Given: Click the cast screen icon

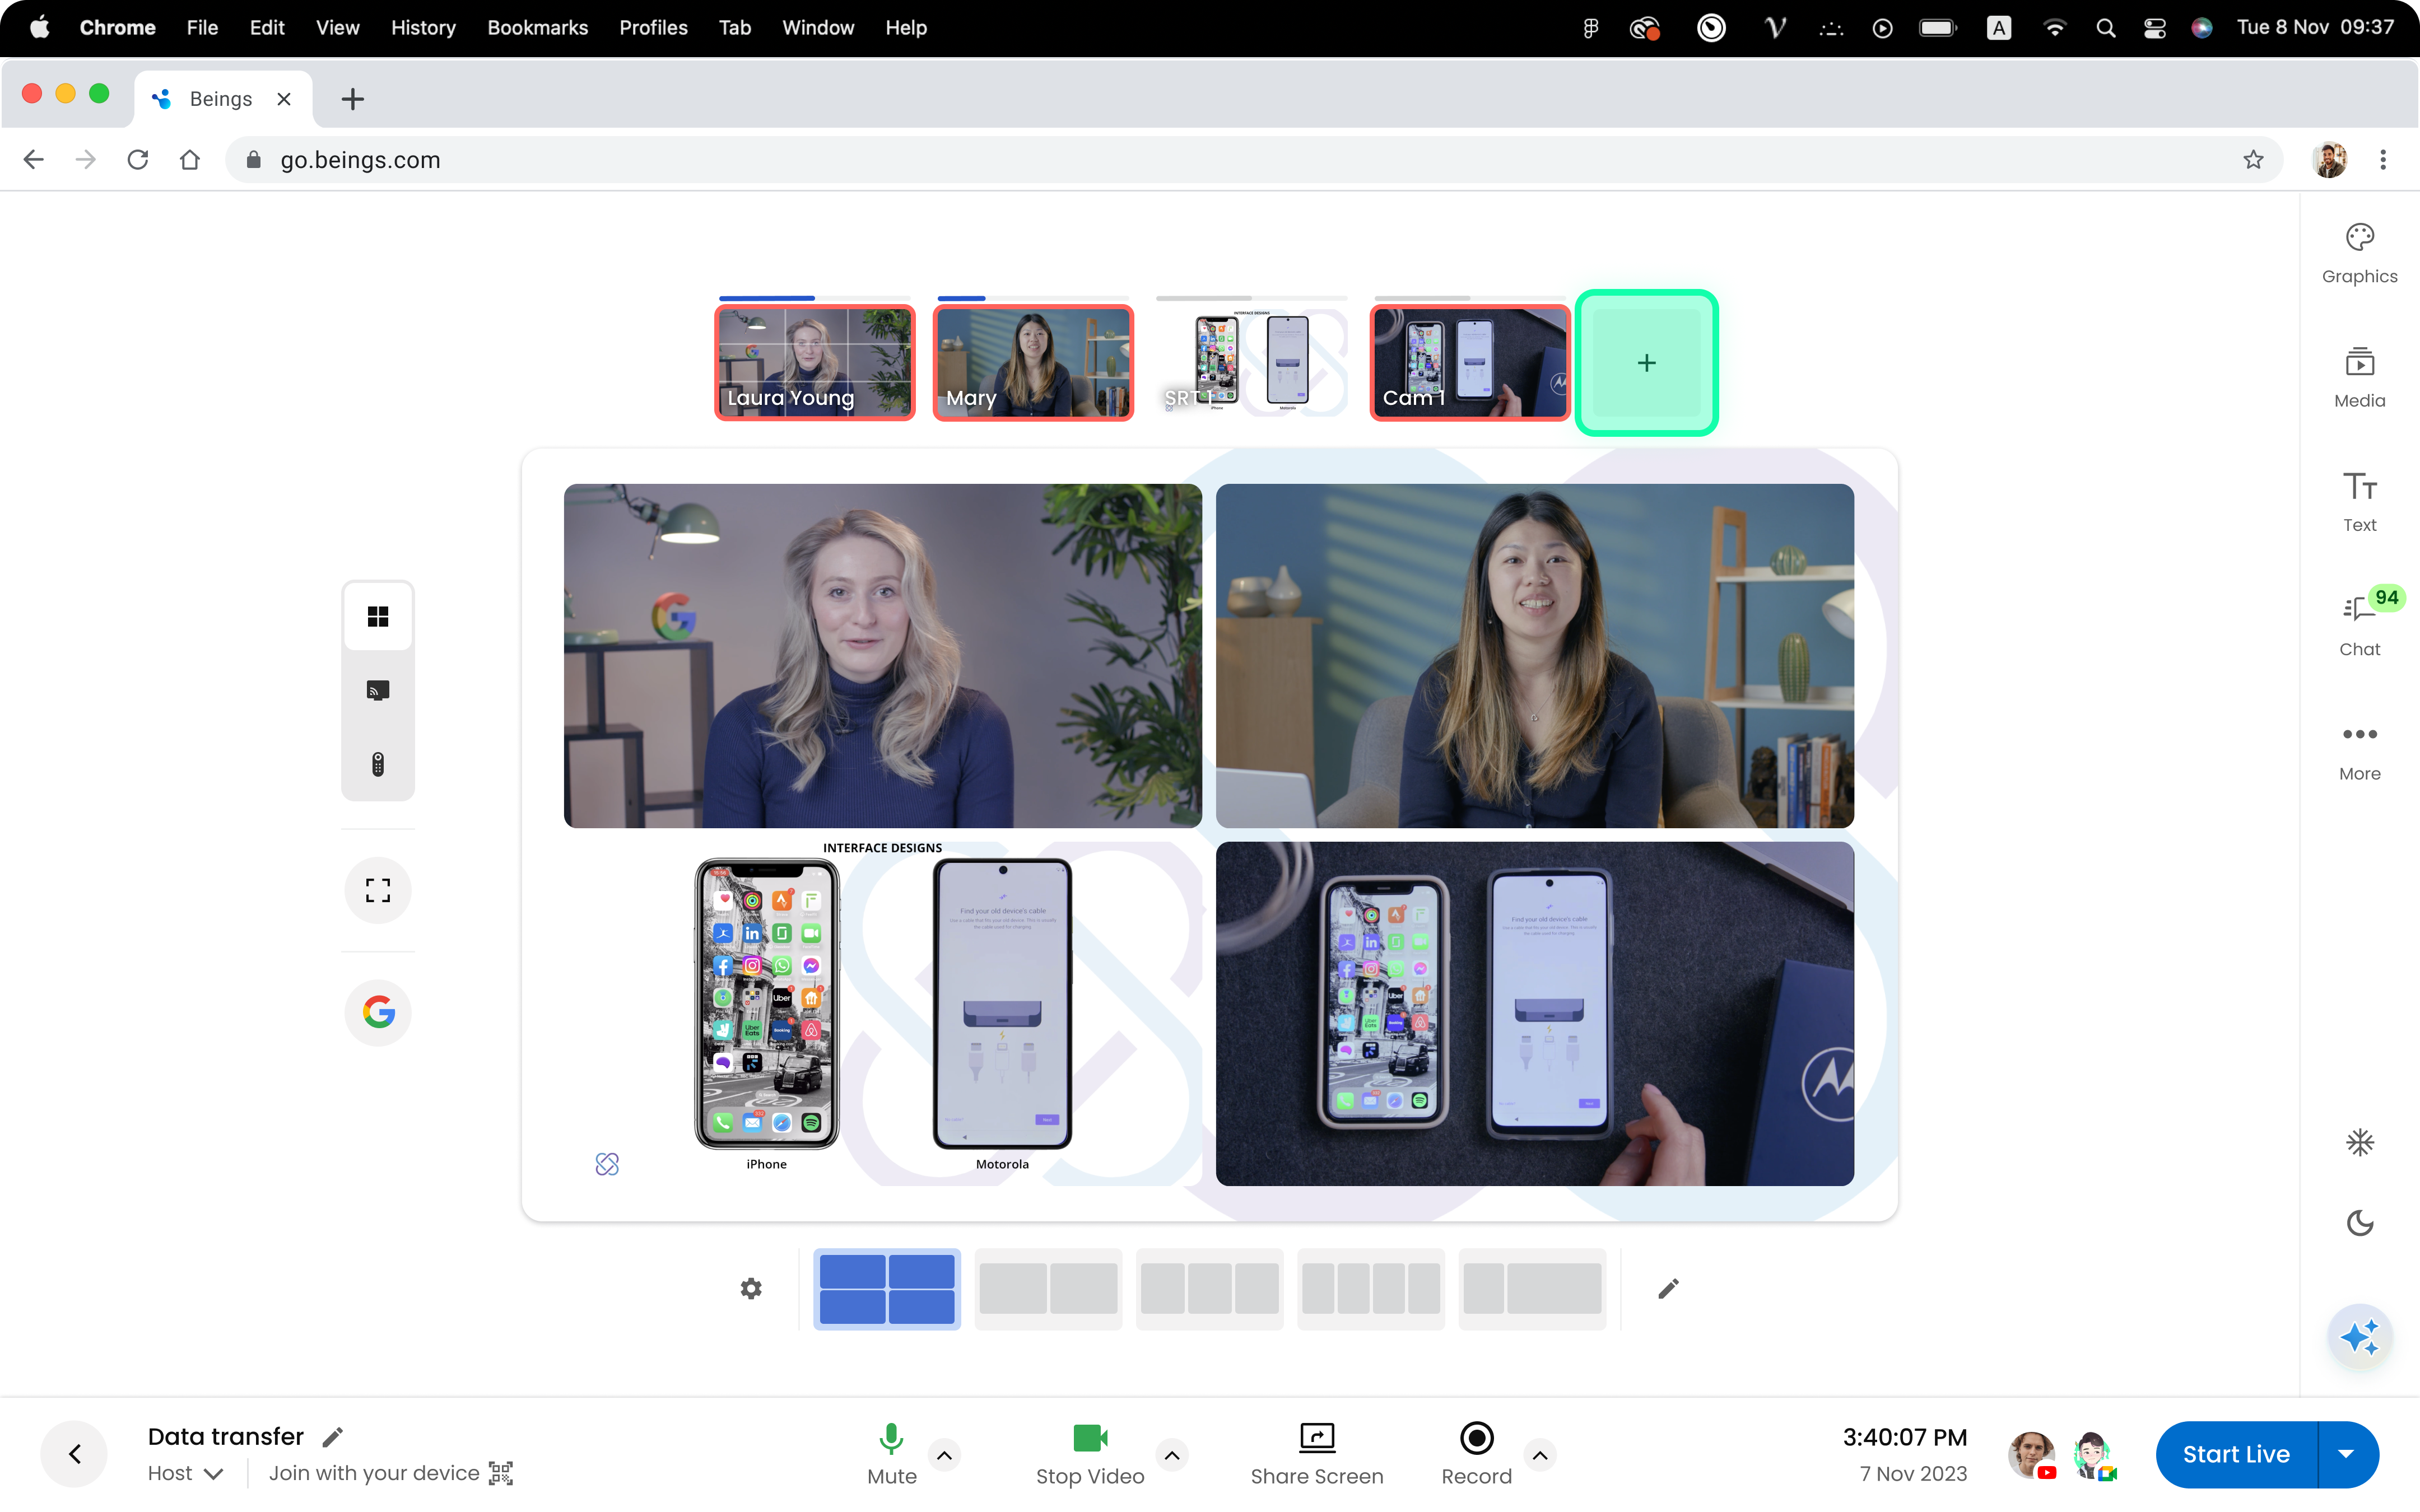Looking at the screenshot, I should [x=378, y=690].
